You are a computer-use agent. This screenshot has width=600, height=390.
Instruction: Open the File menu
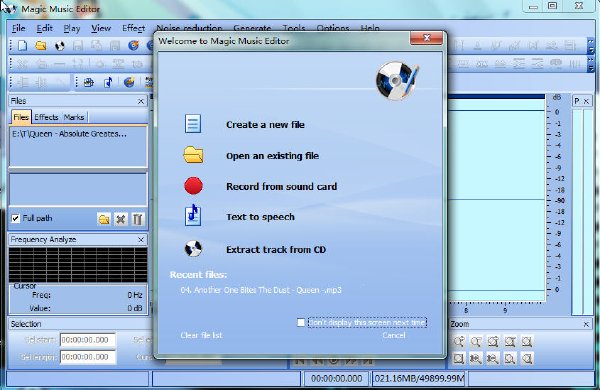click(x=18, y=28)
